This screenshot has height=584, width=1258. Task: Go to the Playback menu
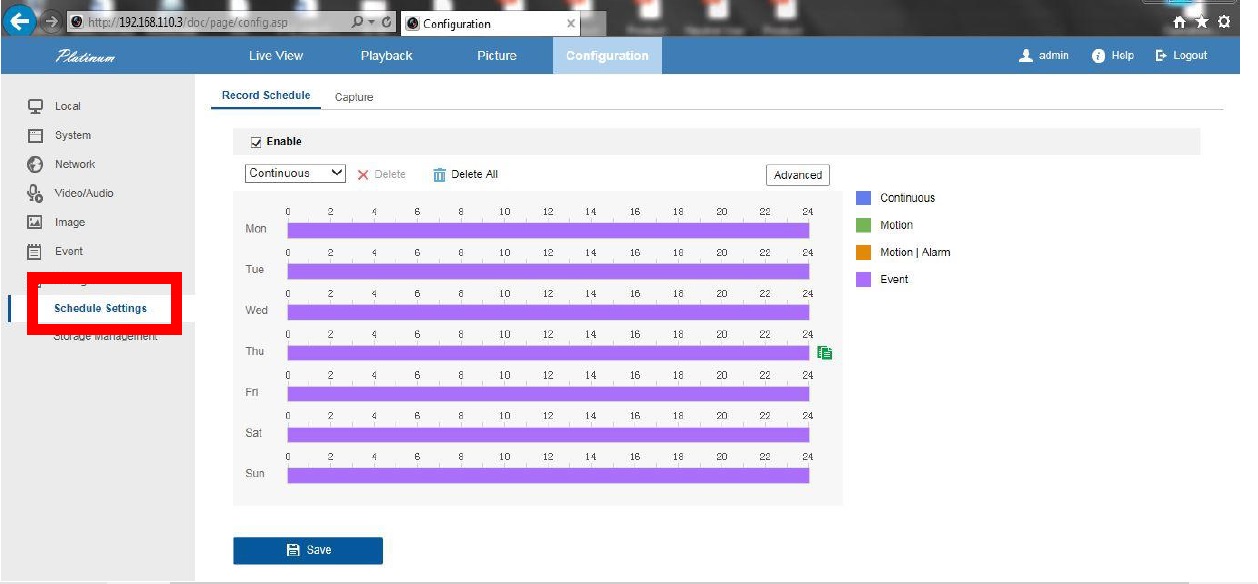coord(386,56)
